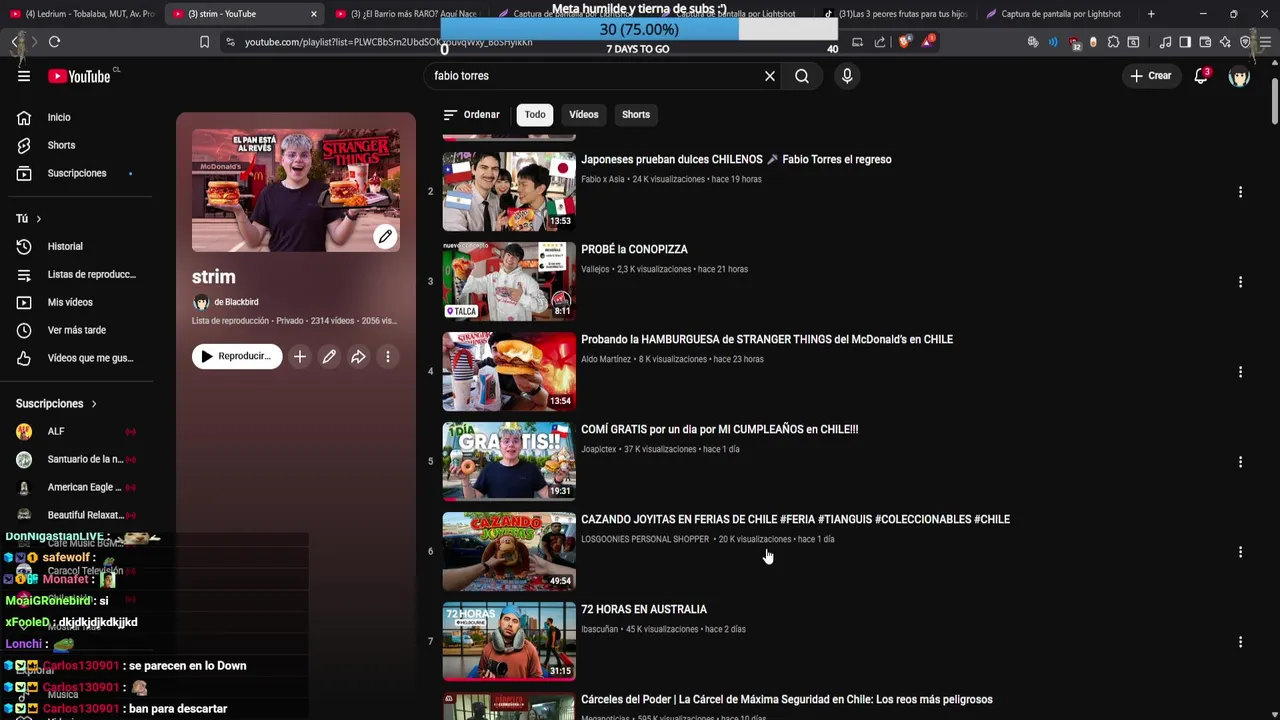Viewport: 1280px width, 720px height.
Task: Switch to the Ledrium Tobalaba browser tab
Action: pyautogui.click(x=81, y=14)
